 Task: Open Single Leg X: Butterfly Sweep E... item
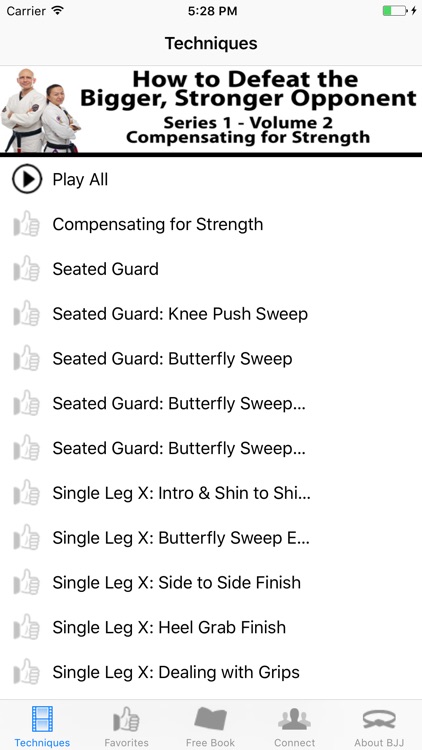click(x=211, y=538)
